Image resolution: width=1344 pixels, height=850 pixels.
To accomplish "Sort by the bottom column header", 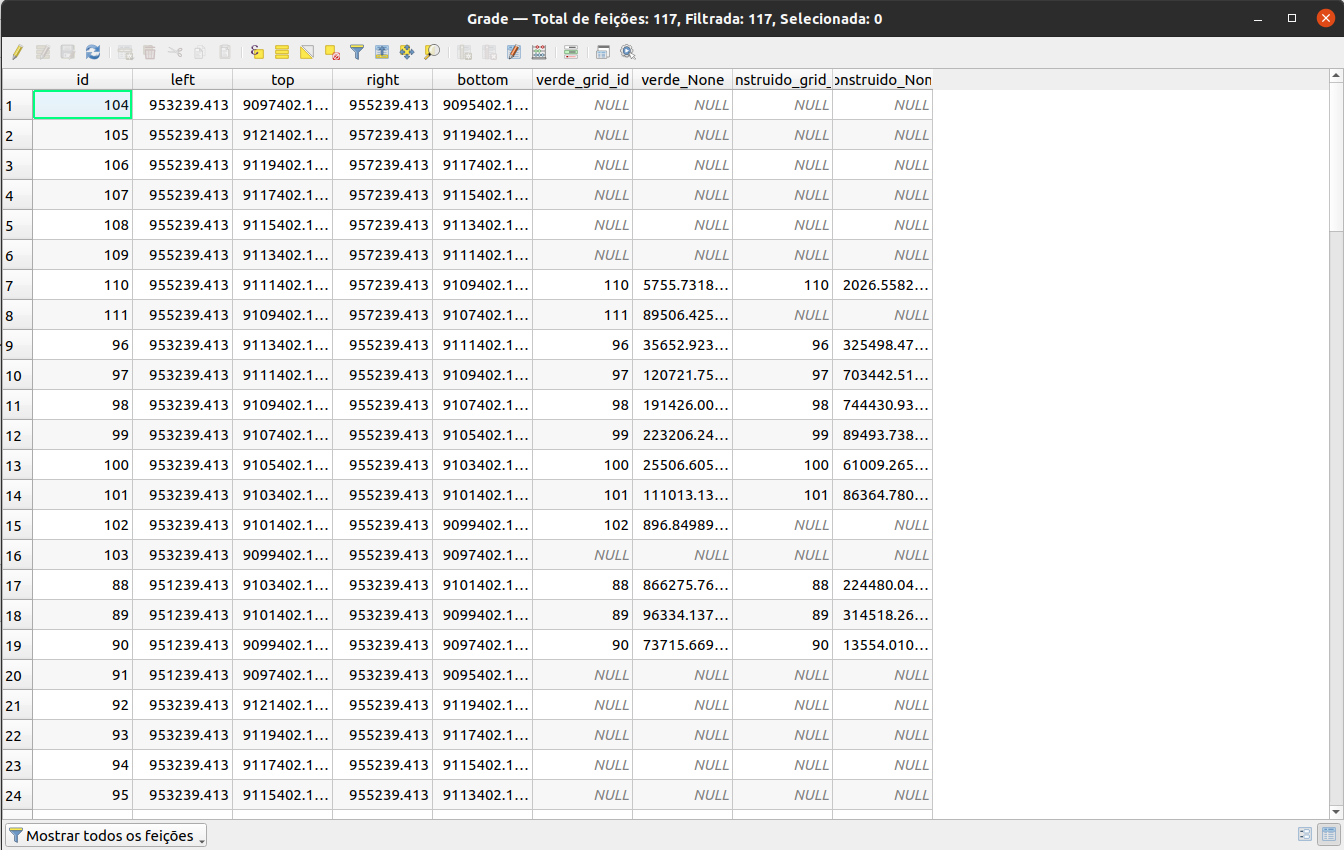I will pyautogui.click(x=483, y=80).
